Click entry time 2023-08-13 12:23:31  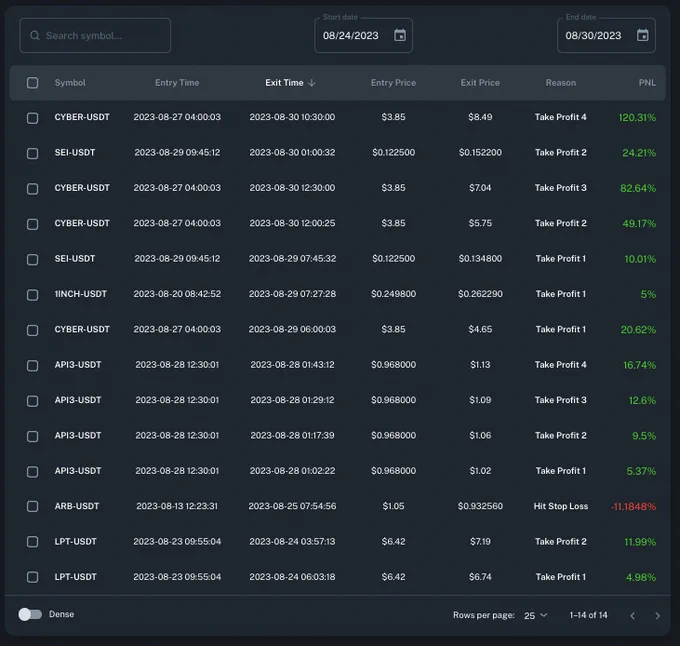pos(177,506)
